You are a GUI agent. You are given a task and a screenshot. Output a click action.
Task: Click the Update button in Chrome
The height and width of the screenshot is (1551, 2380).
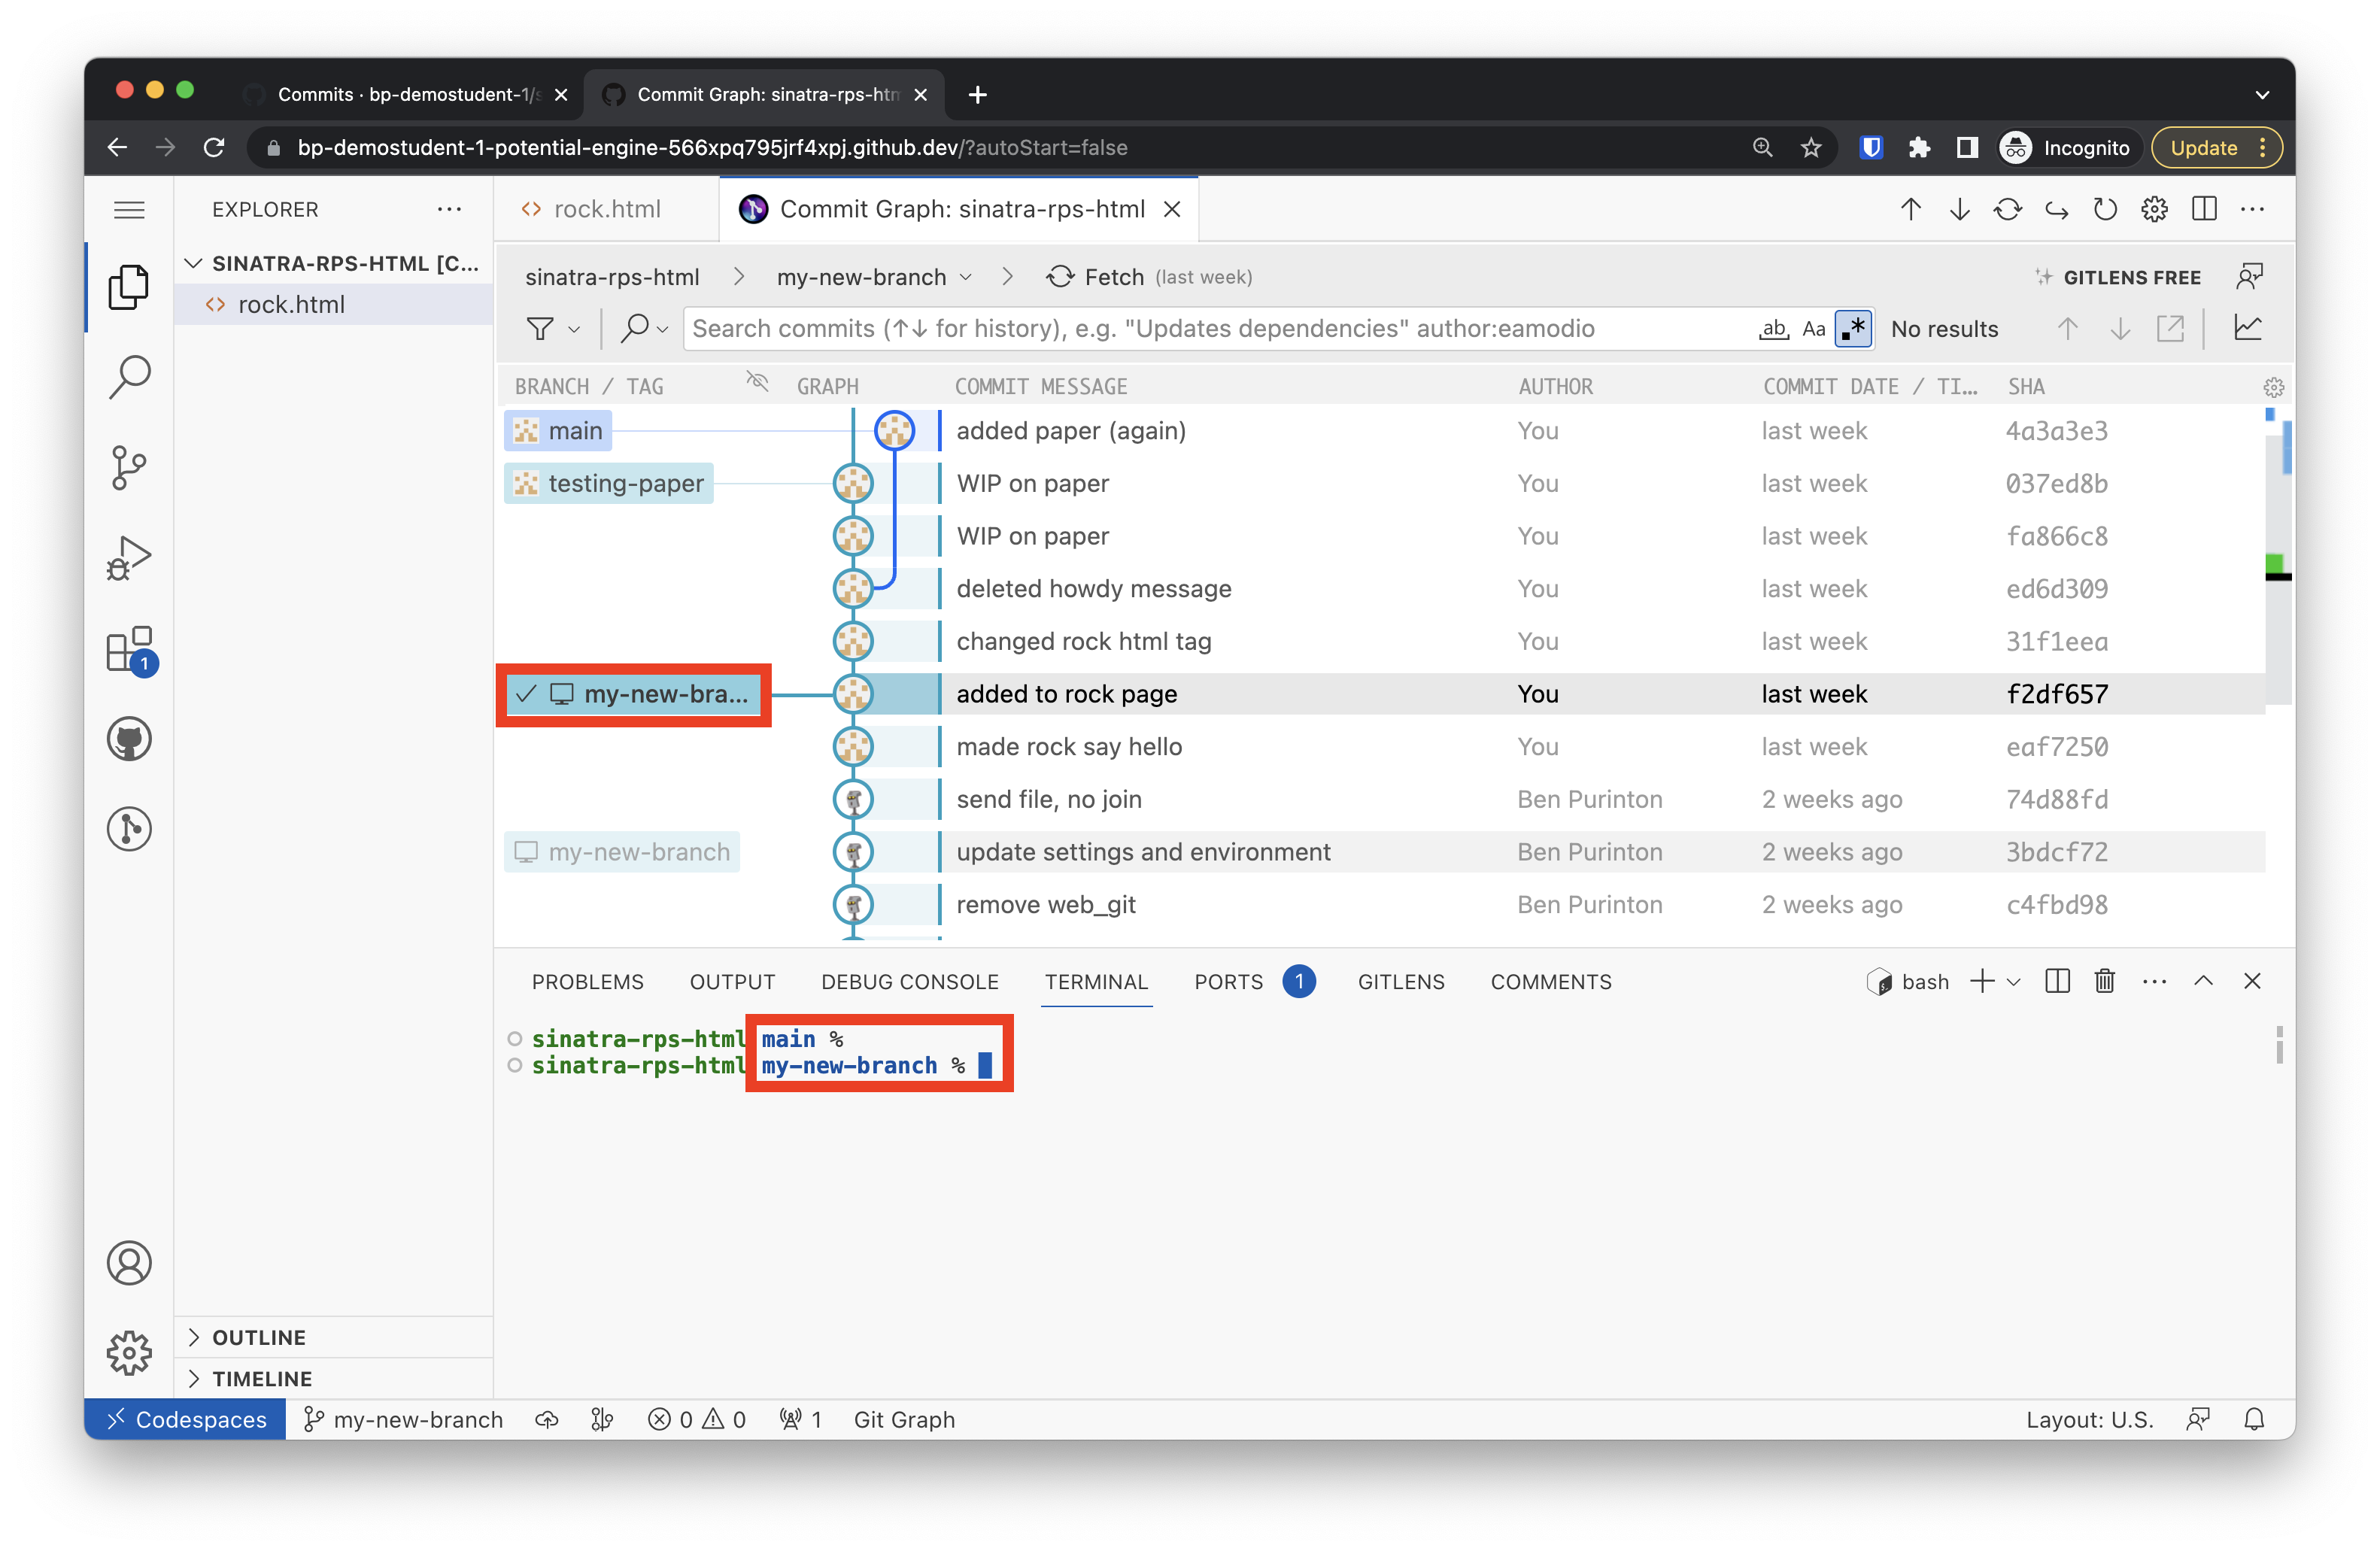pyautogui.click(x=2215, y=147)
